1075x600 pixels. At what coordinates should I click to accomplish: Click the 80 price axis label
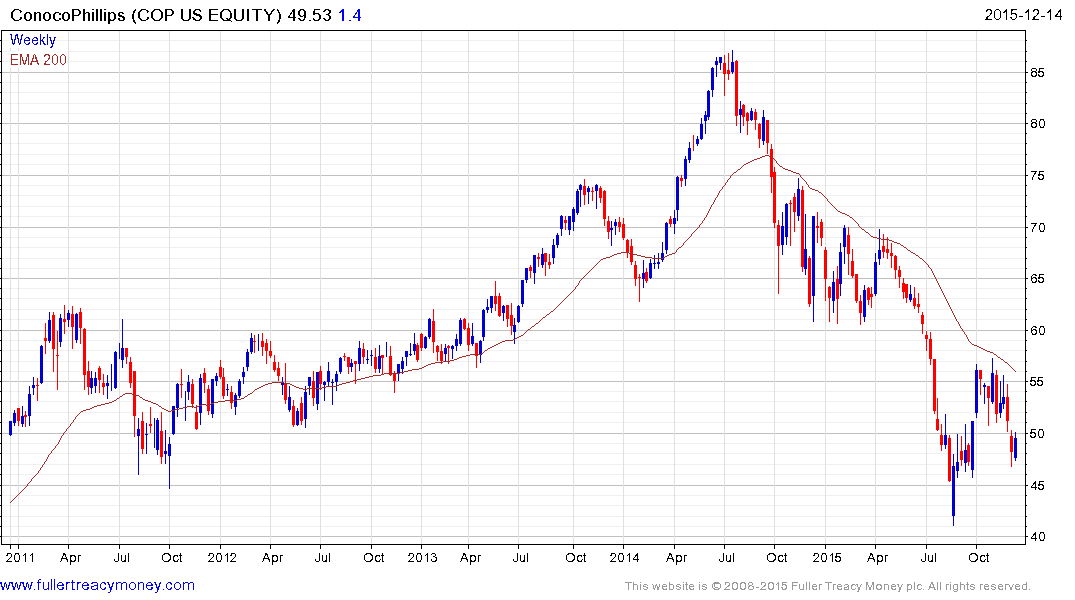coord(1037,124)
